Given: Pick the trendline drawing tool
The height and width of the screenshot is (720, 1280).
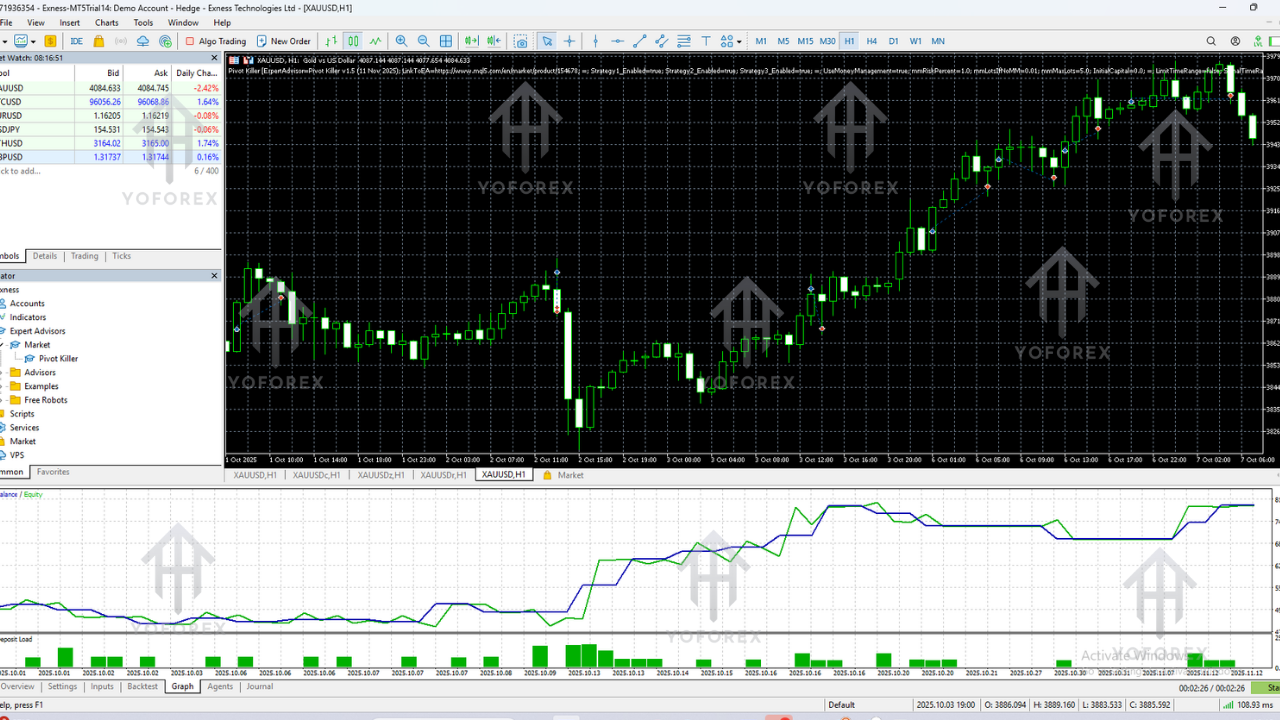Looking at the screenshot, I should pos(639,41).
